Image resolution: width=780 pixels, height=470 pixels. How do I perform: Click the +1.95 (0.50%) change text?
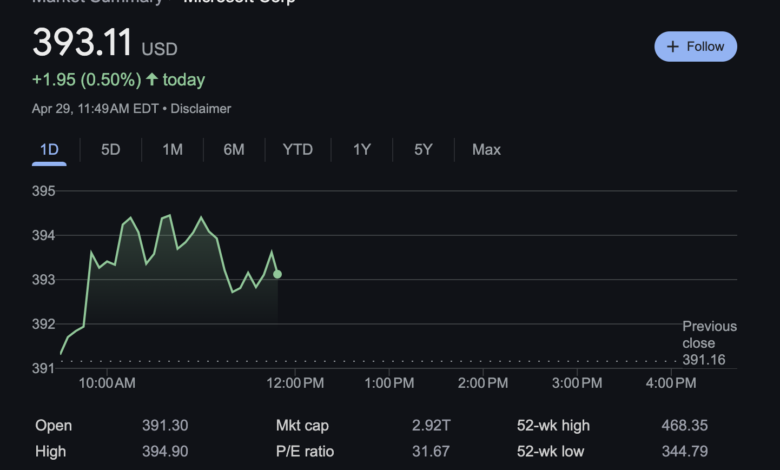pos(87,80)
